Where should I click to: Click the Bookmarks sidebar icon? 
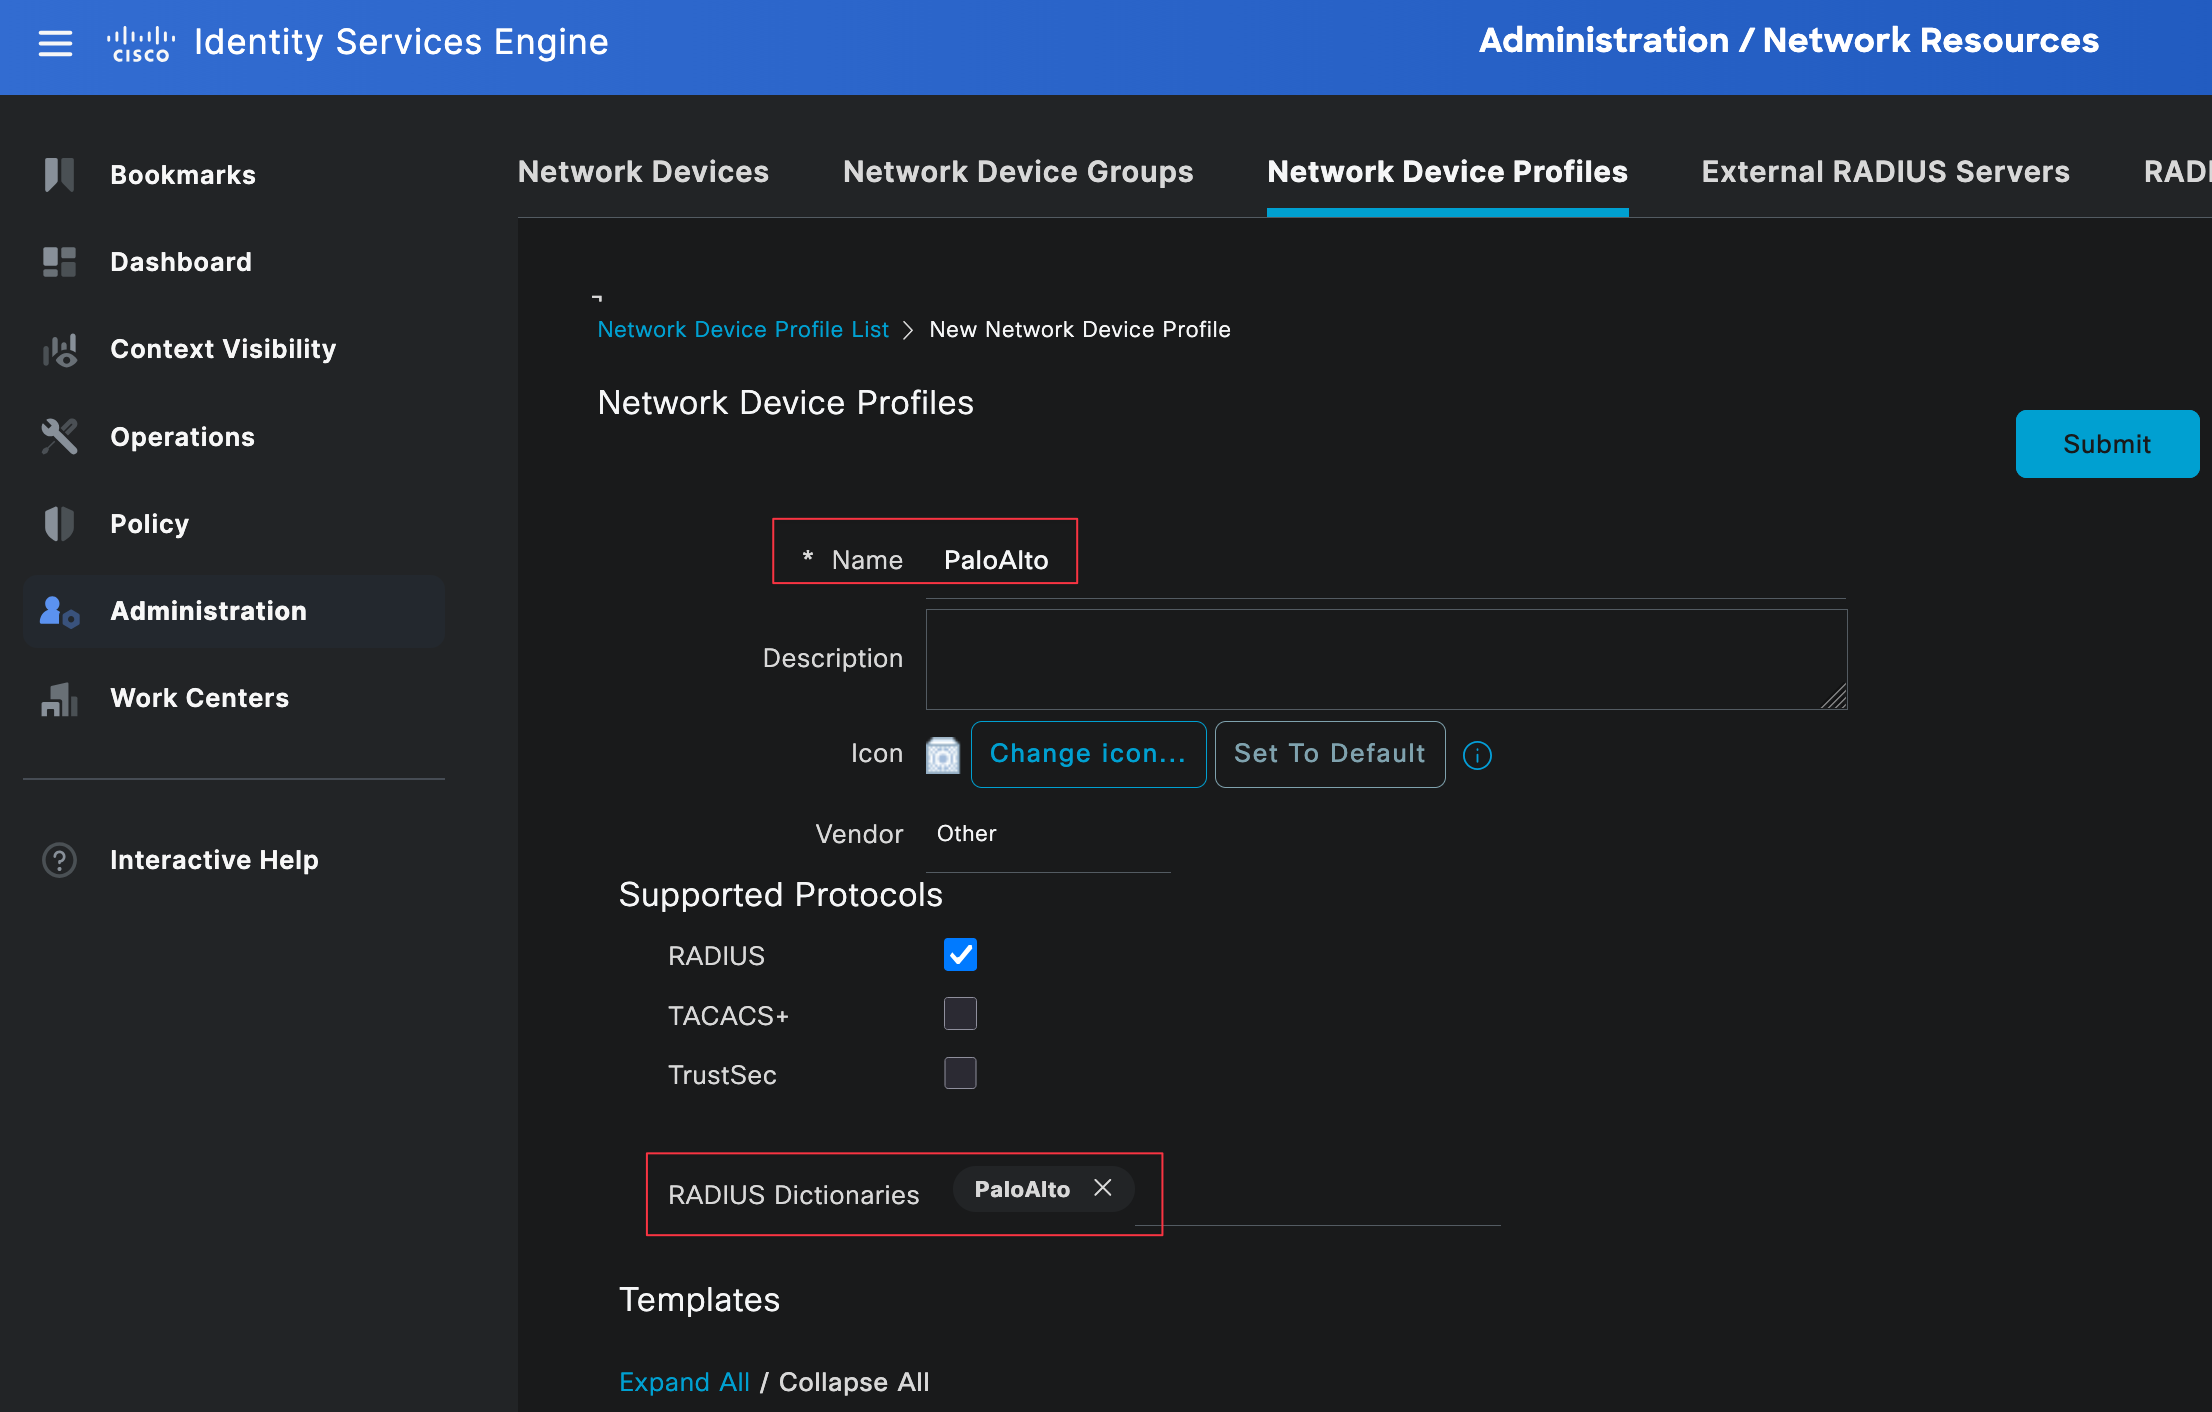tap(59, 175)
